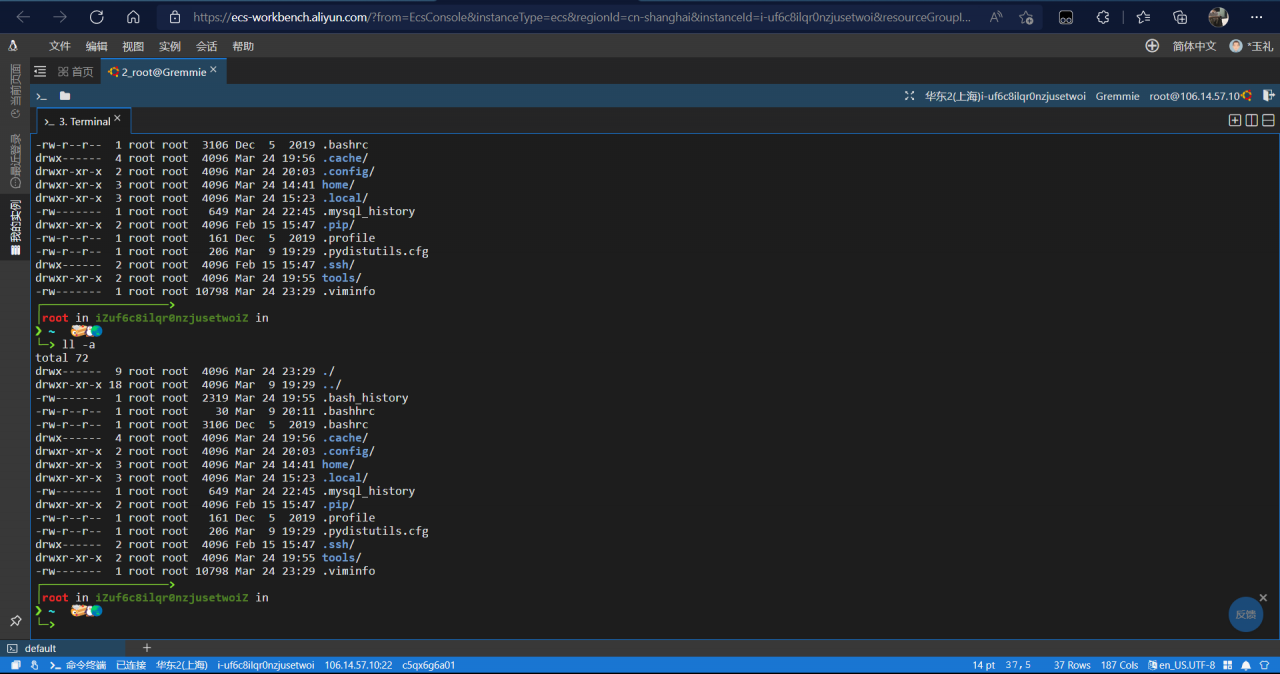This screenshot has width=1280, height=674.
Task: Click the Linux penguin logo icon
Action: [x=13, y=46]
